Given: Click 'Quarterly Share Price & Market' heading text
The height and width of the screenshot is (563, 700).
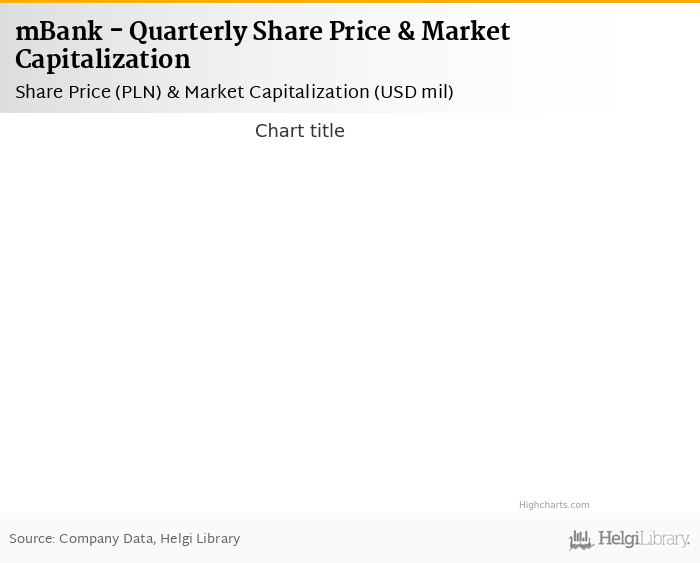Looking at the screenshot, I should pos(320,32).
